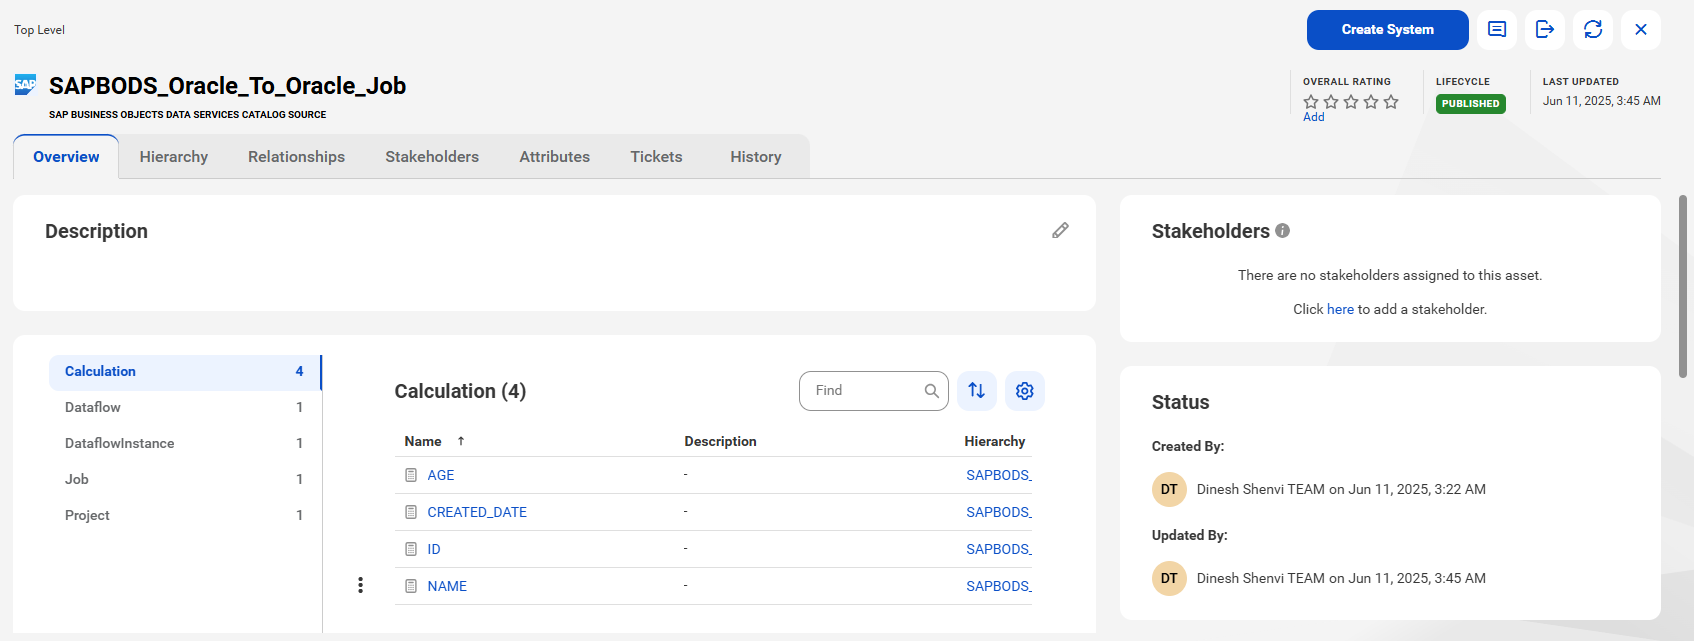Switch to the Hierarchy tab

coord(174,157)
